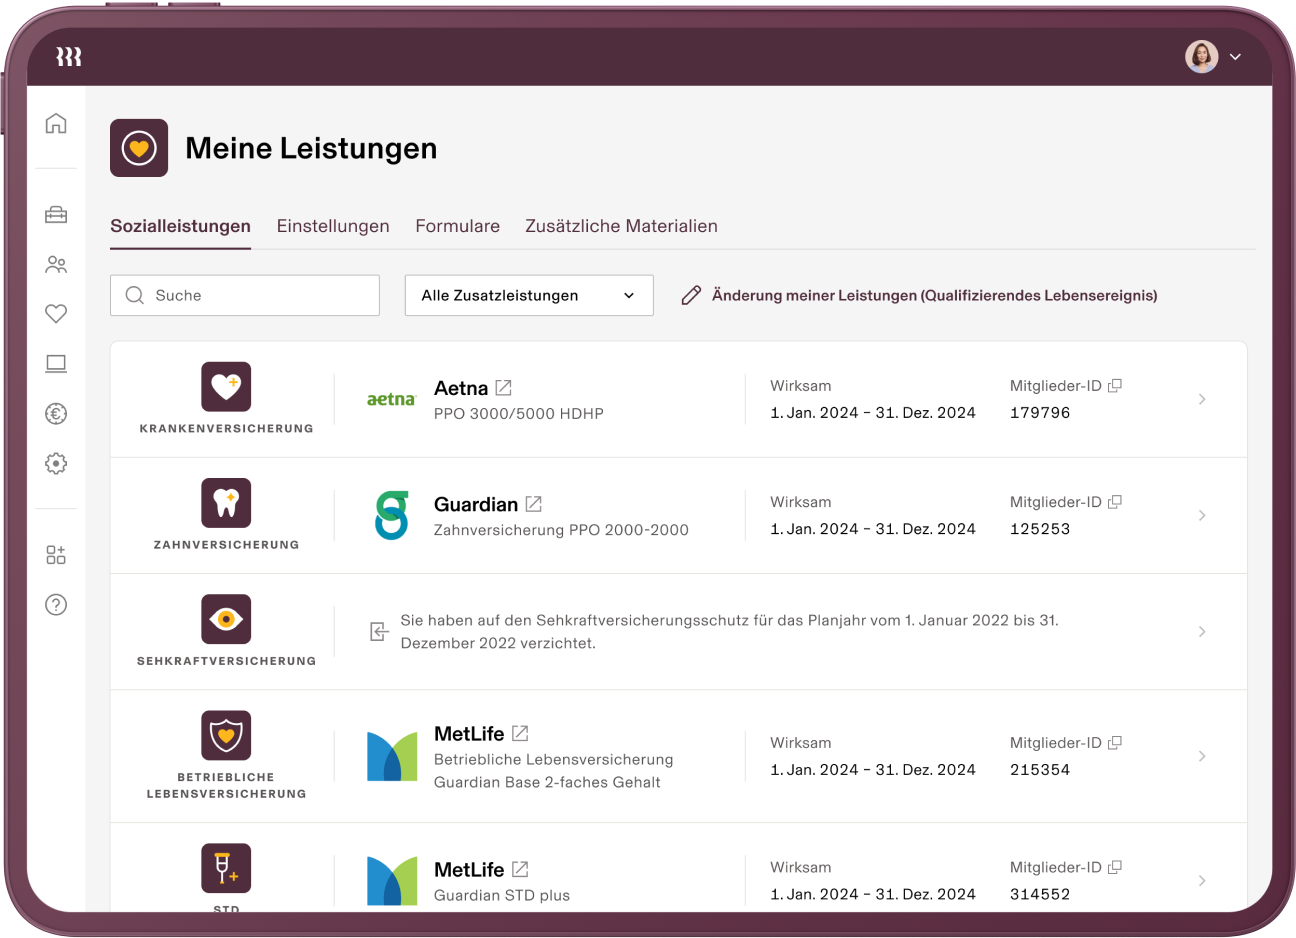Open the Home icon in sidebar

(56, 123)
